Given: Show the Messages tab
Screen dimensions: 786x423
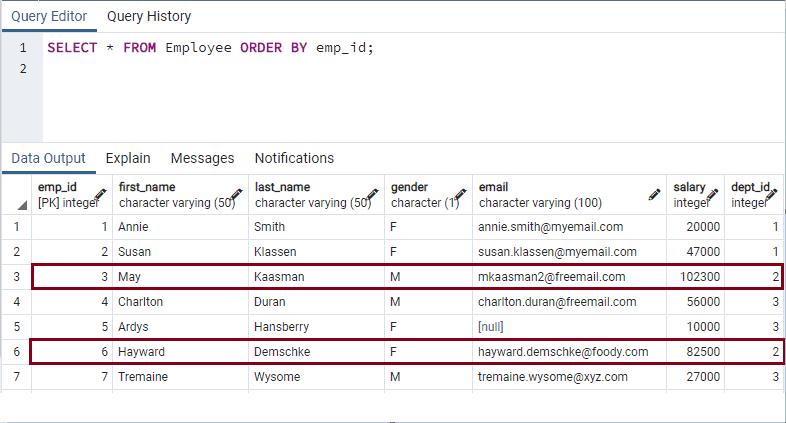Looking at the screenshot, I should point(202,158).
